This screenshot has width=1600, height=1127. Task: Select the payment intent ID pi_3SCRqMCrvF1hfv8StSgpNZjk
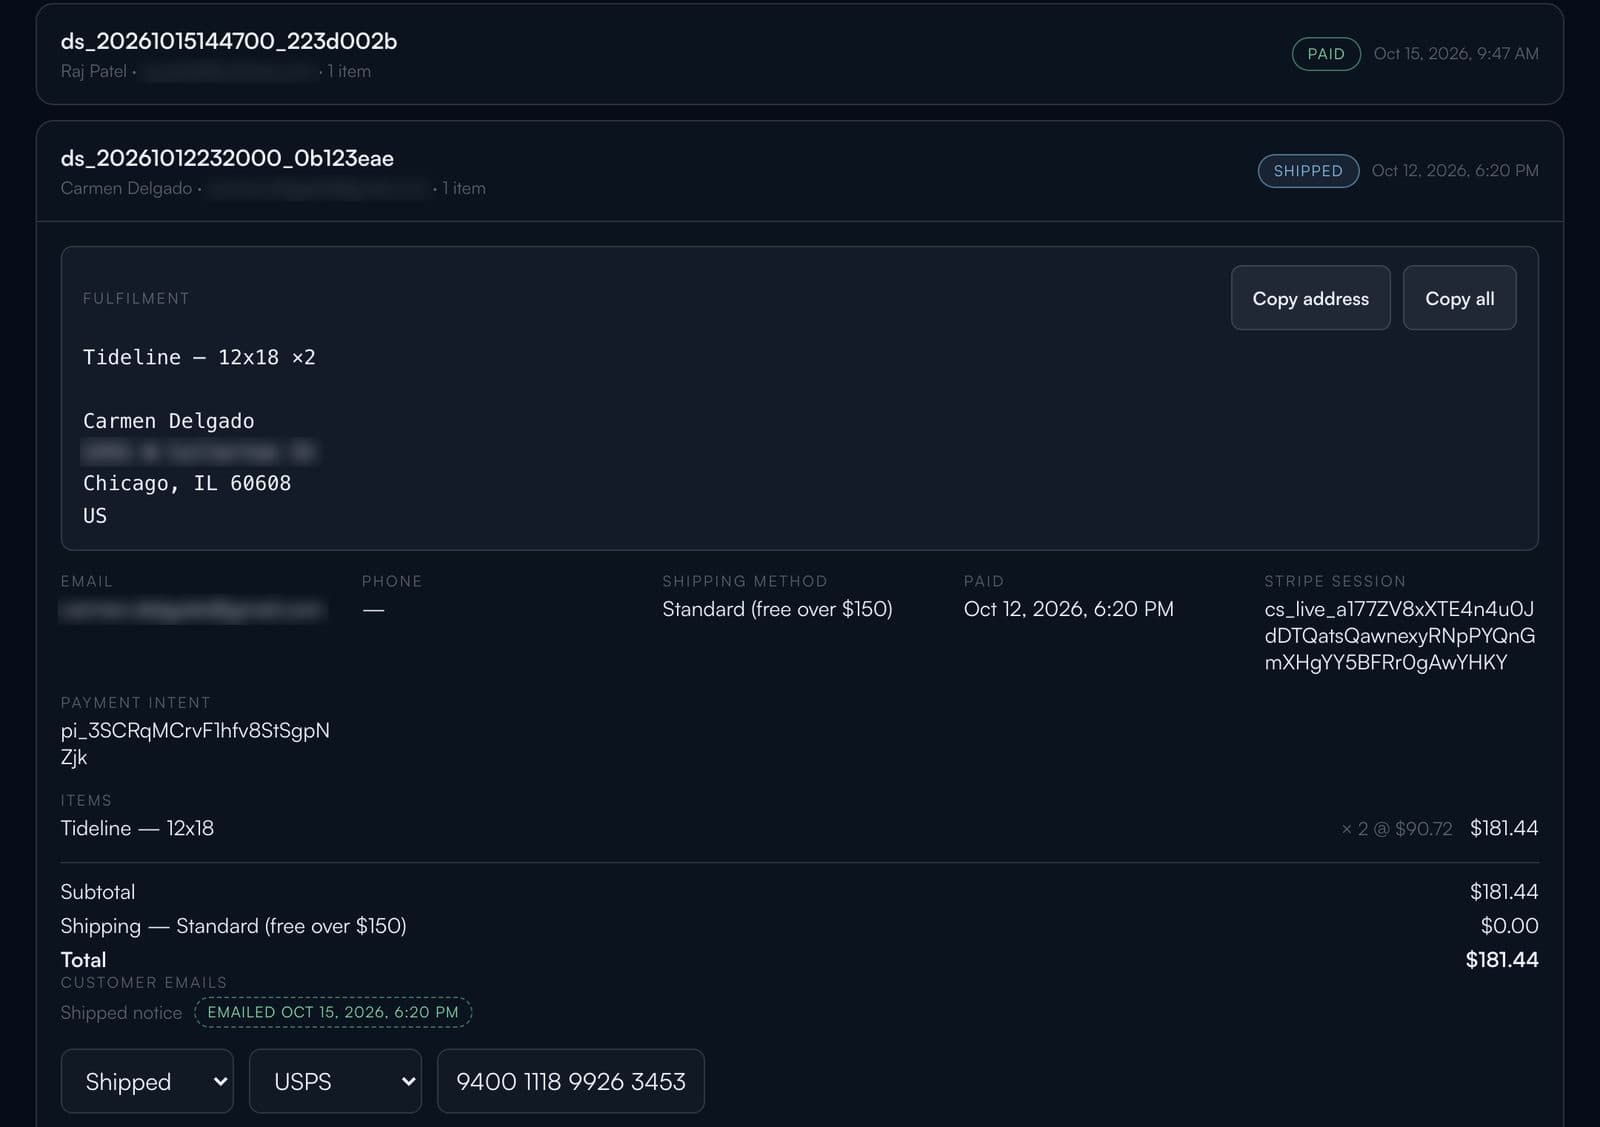pyautogui.click(x=195, y=744)
